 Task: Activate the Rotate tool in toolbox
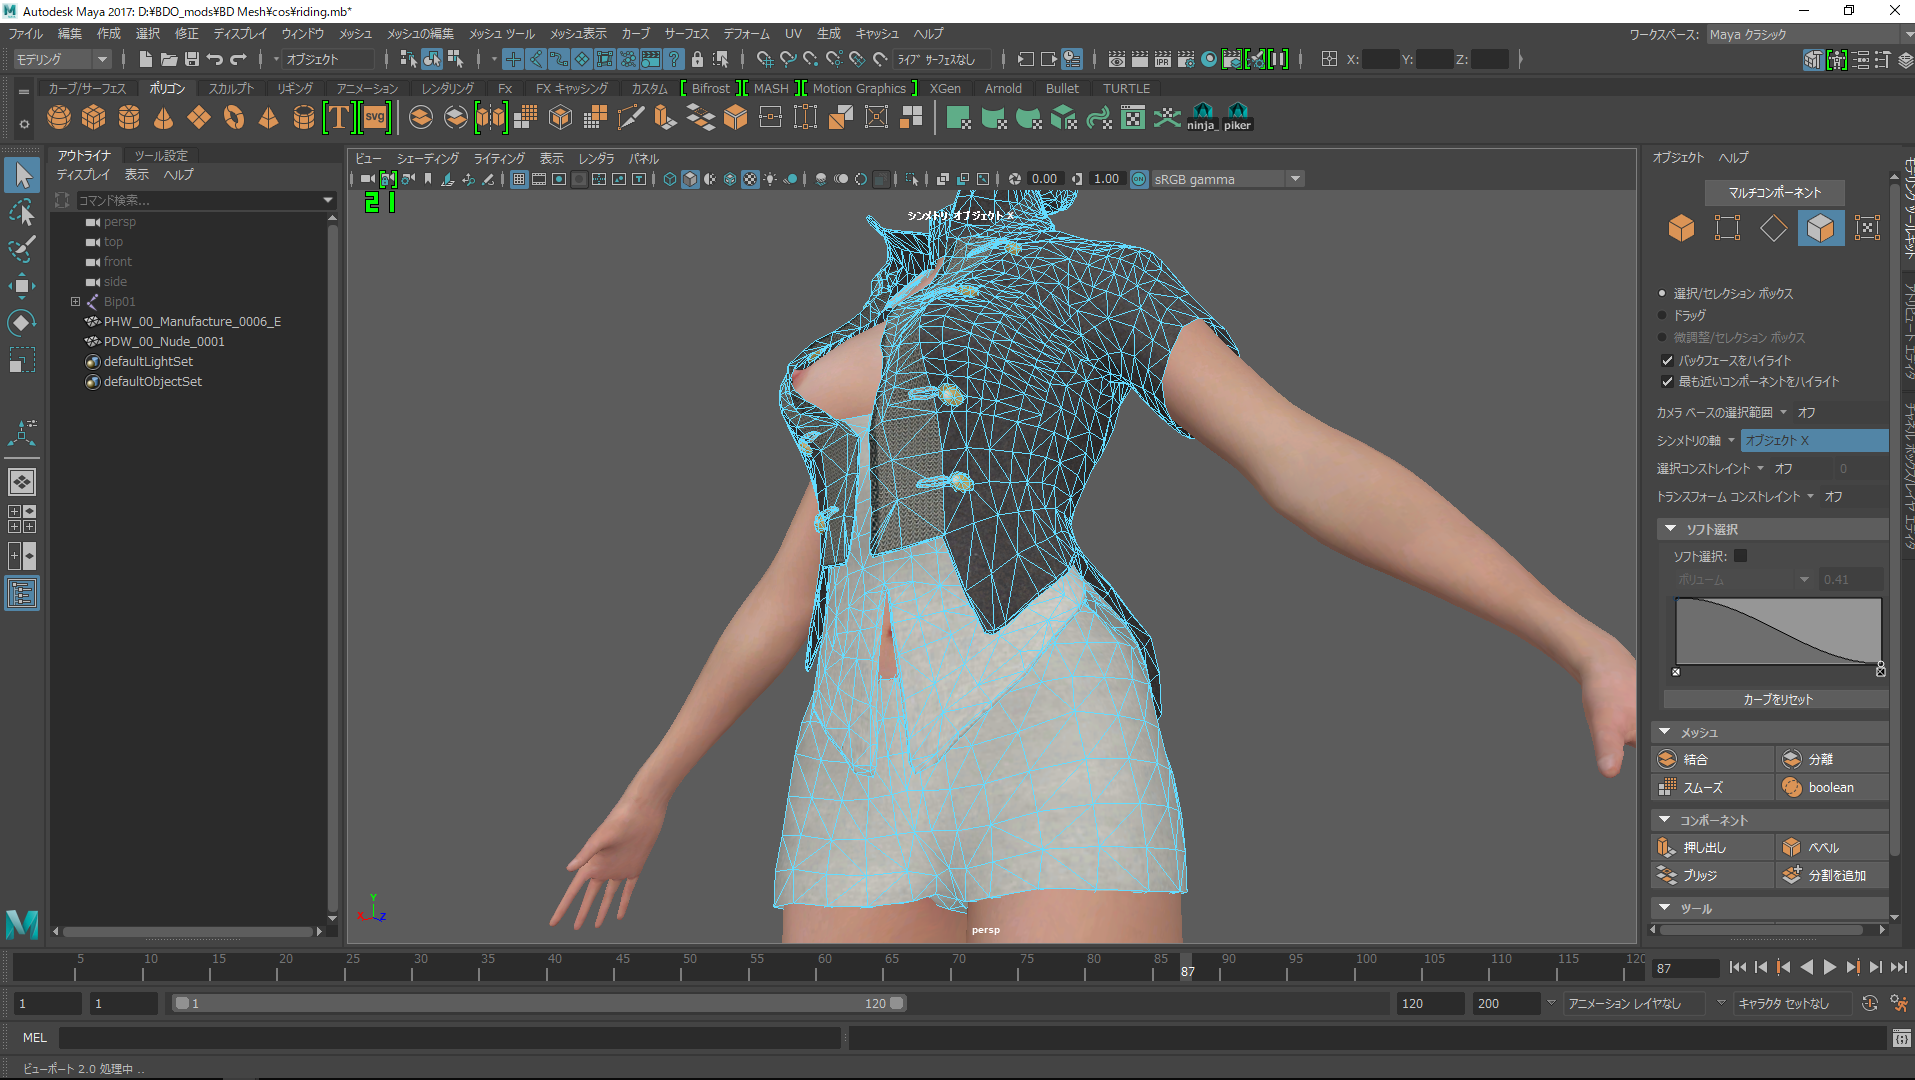[22, 323]
